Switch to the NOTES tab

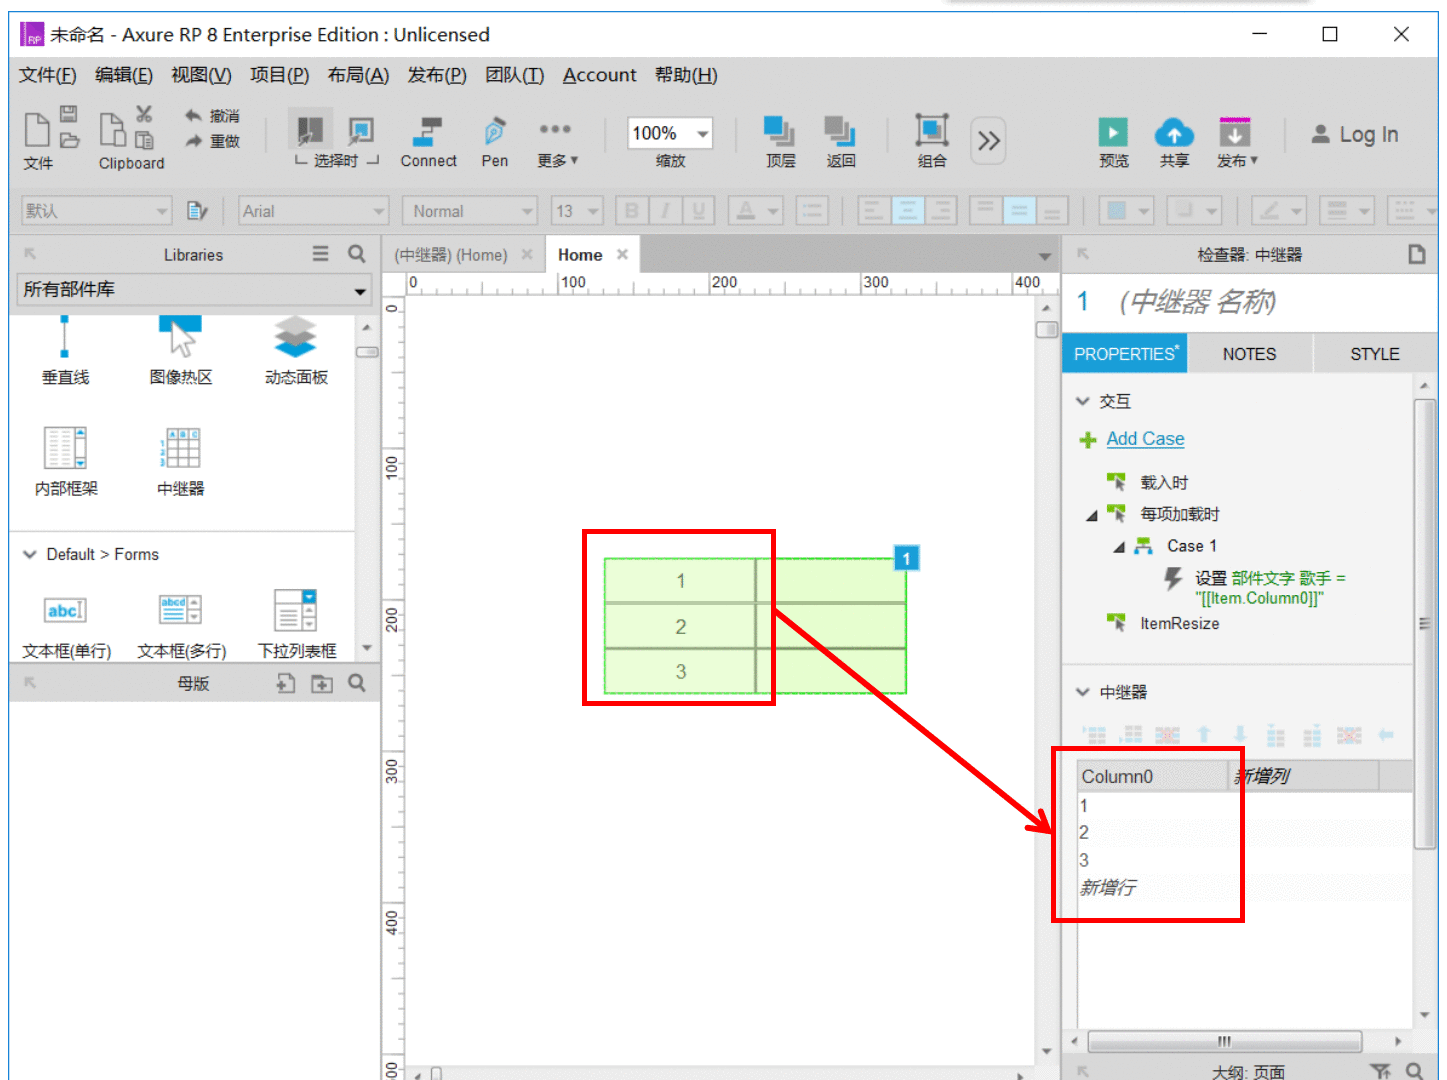pos(1249,354)
